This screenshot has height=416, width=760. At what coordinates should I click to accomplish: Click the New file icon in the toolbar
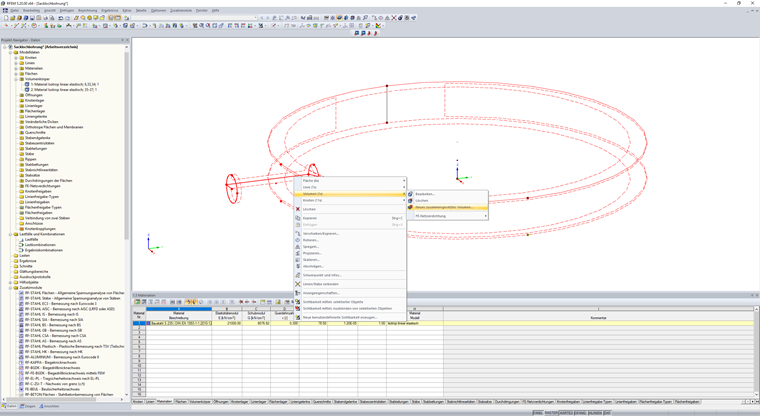coord(6,18)
